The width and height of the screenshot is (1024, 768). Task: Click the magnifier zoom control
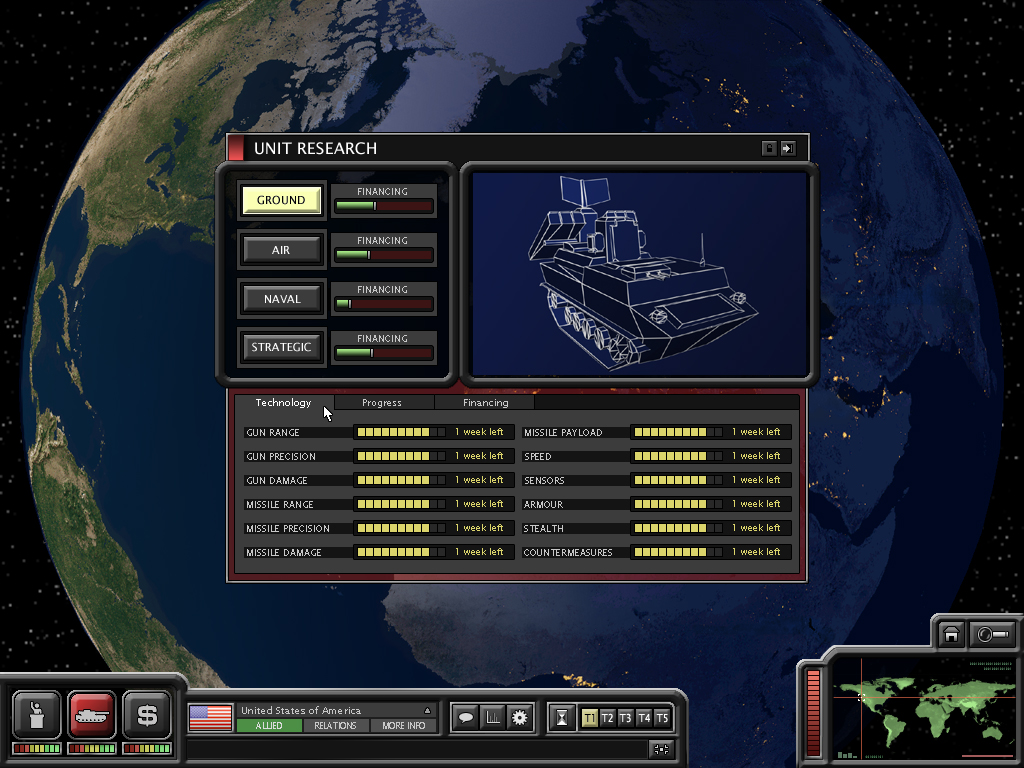click(993, 634)
